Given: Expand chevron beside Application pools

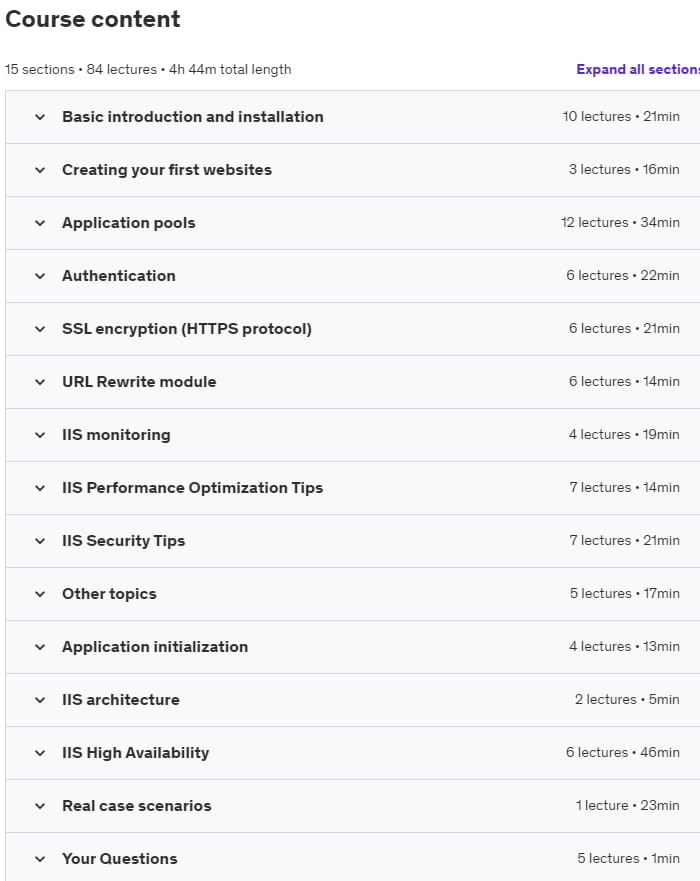Looking at the screenshot, I should click(40, 223).
